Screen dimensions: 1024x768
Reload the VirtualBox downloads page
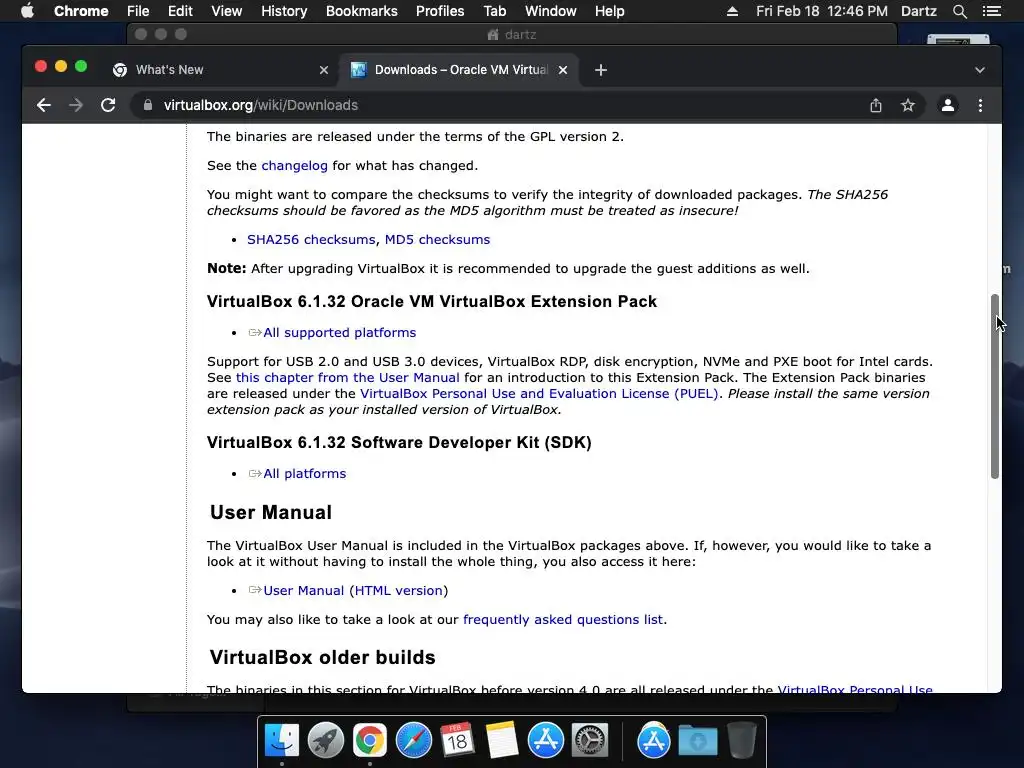point(108,105)
